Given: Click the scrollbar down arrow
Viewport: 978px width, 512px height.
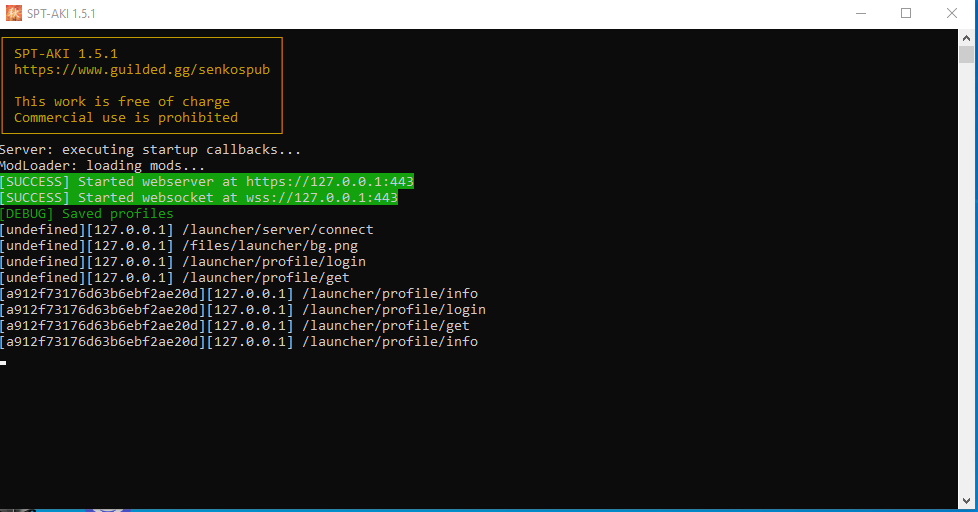Looking at the screenshot, I should (x=966, y=500).
